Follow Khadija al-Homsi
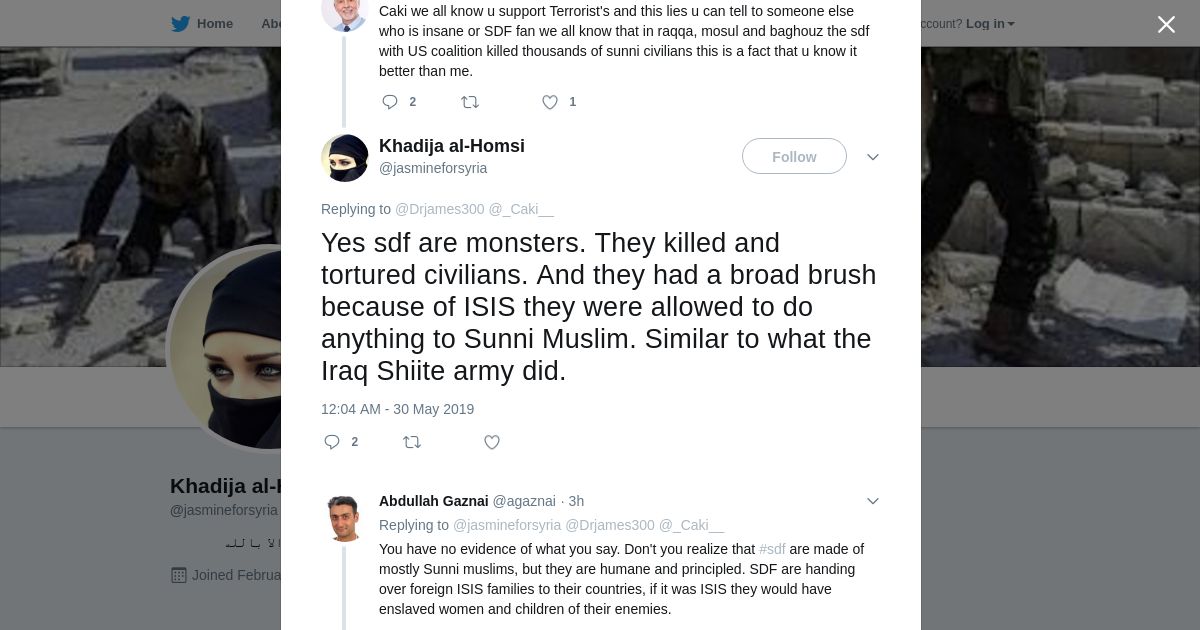The image size is (1200, 630). click(794, 157)
